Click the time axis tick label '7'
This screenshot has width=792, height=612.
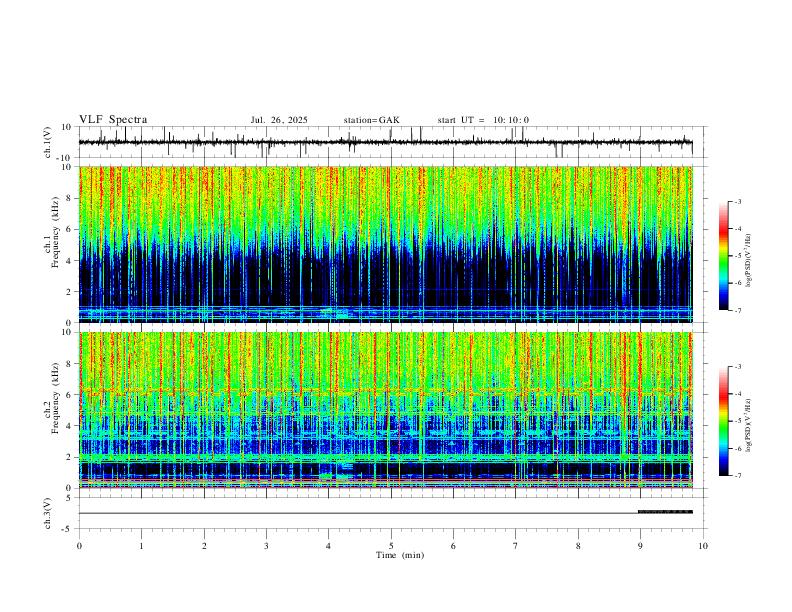[516, 546]
